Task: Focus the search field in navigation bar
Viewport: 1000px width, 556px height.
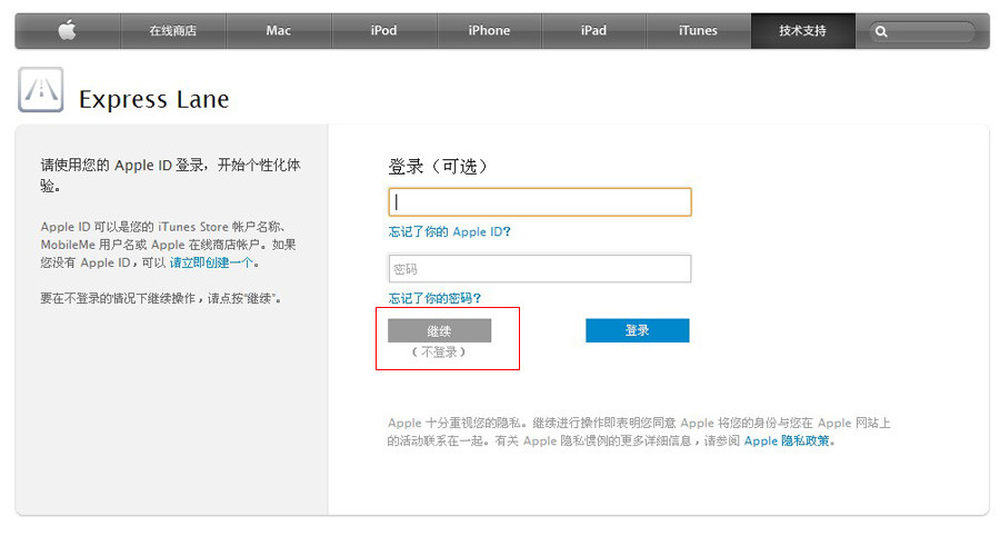Action: 922,31
